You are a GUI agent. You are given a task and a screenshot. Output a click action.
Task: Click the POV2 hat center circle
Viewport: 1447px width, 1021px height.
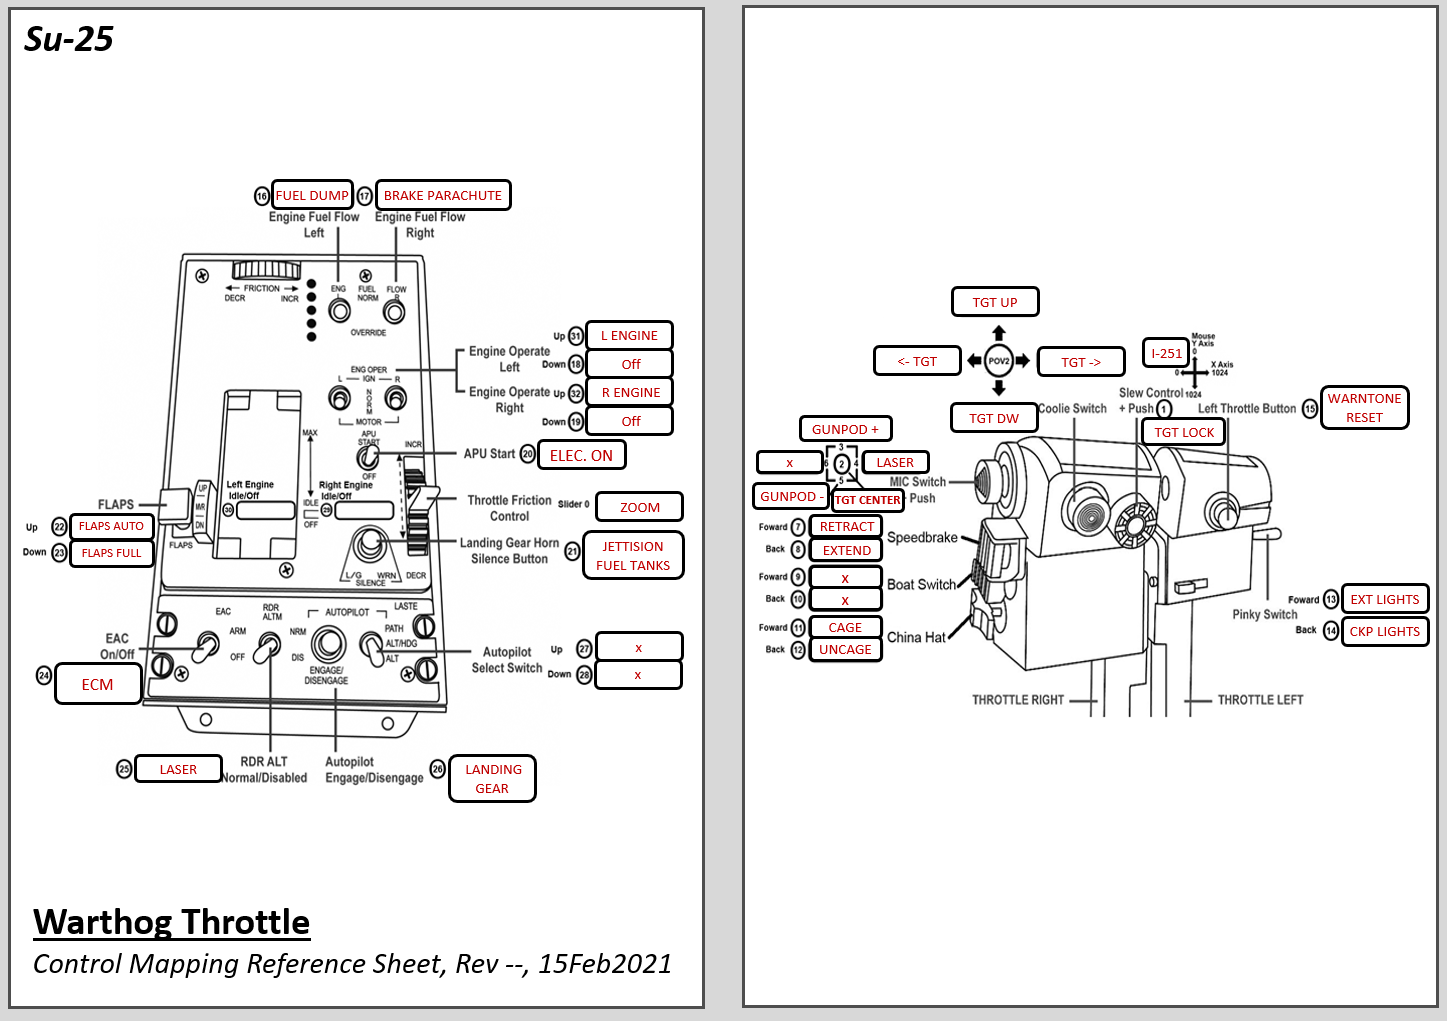click(999, 361)
